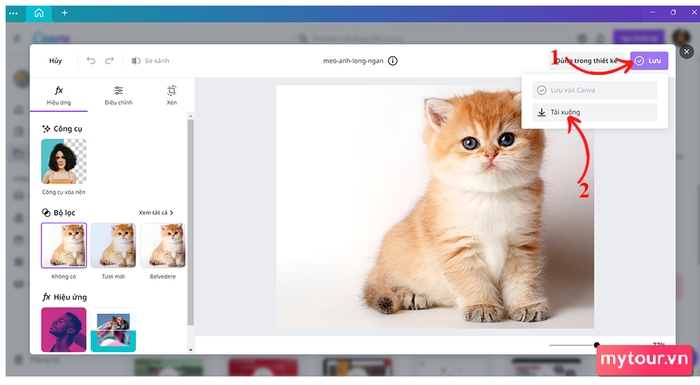Apply the Tươi mới filter

113,245
